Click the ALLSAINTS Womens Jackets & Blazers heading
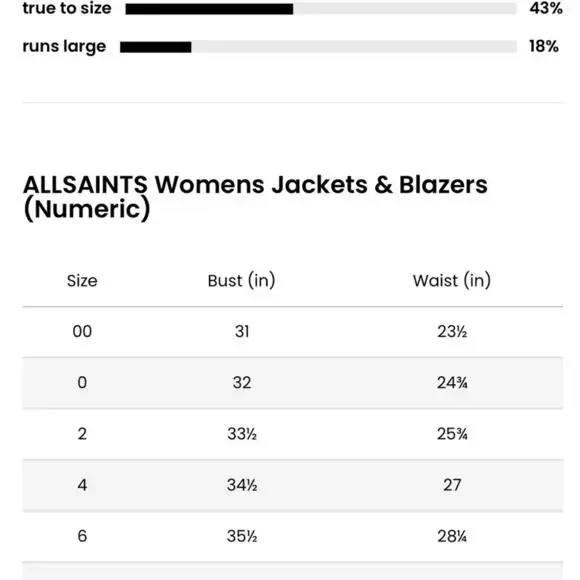Screen dimensions: 580x580 coord(255,196)
